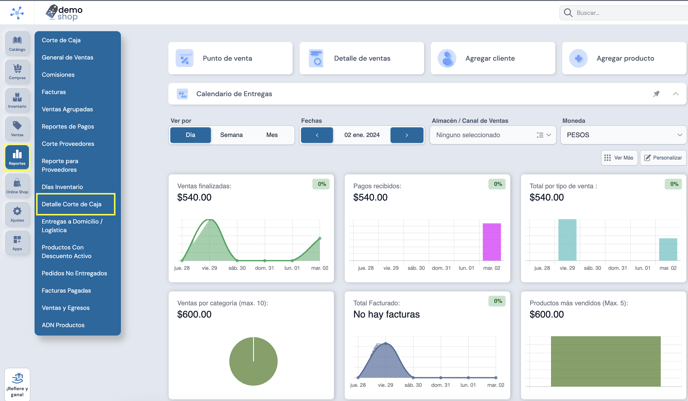This screenshot has height=401, width=688.
Task: Collapse the Calendario de Entregas section
Action: 676,94
